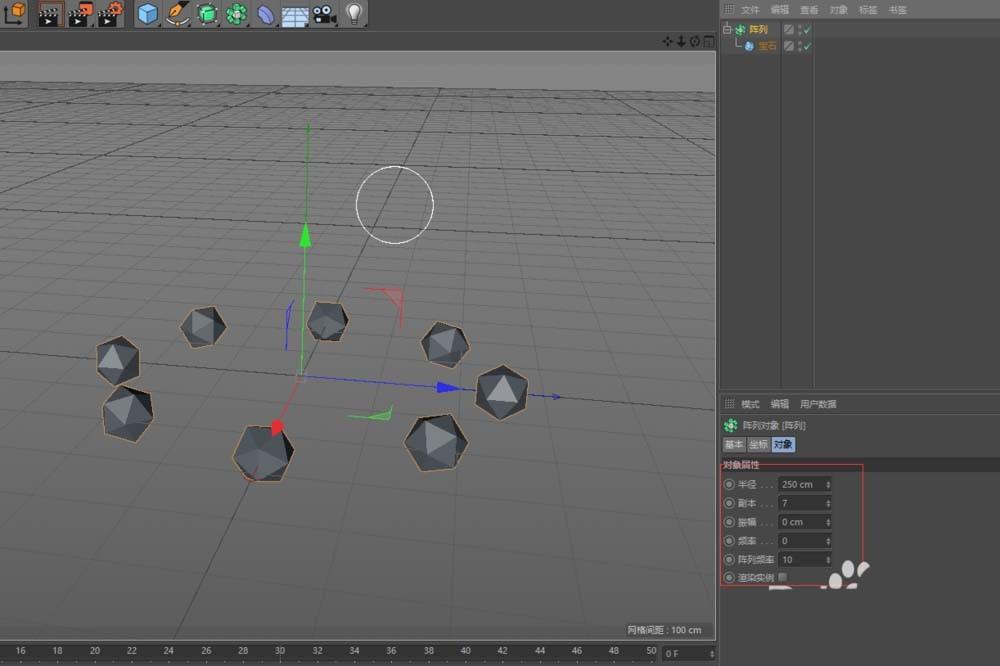Collapse the 阵列 object hierarchy
Image resolution: width=1000 pixels, height=666 pixels.
click(726, 29)
